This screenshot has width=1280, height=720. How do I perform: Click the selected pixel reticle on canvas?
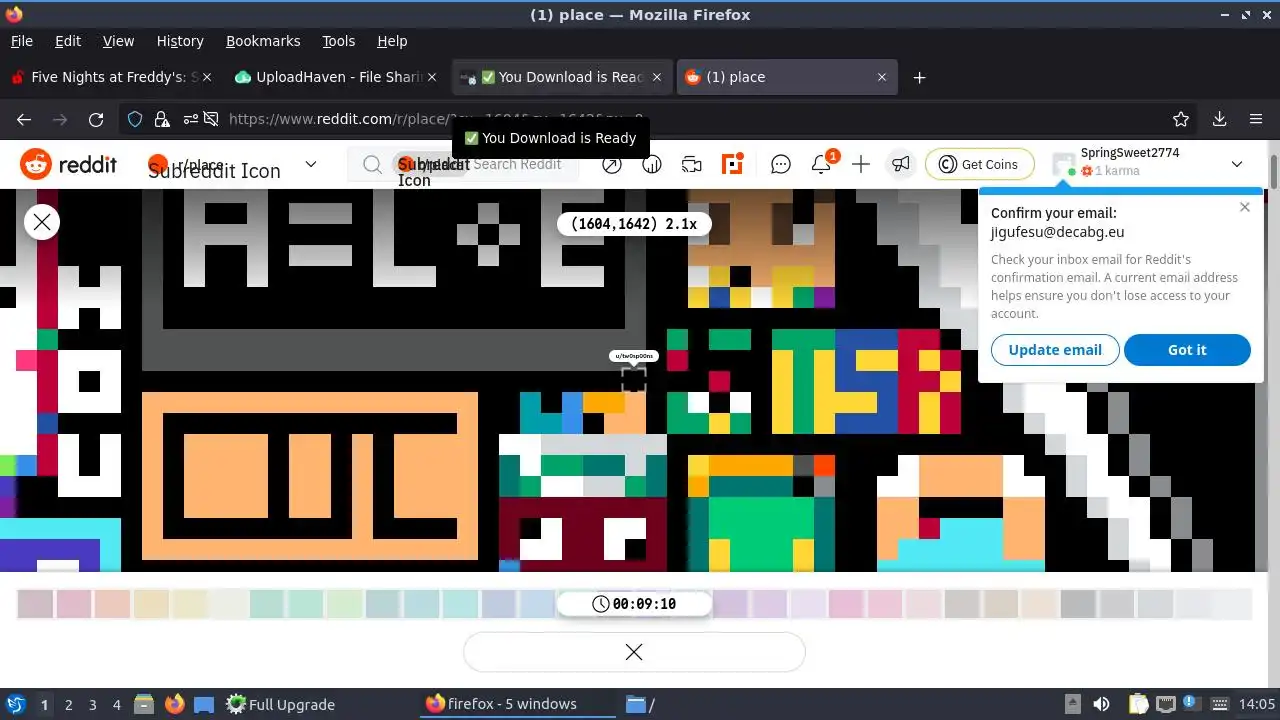coord(634,380)
